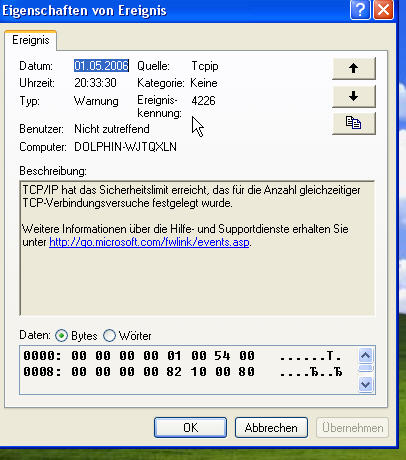Image resolution: width=406 pixels, height=460 pixels.
Task: Switch to the Ereignis tab
Action: tap(31, 40)
